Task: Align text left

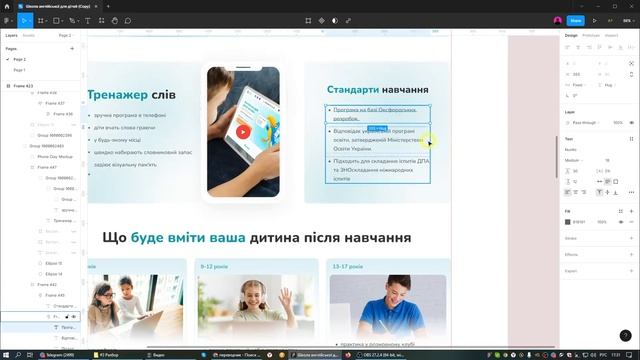Action: (567, 192)
